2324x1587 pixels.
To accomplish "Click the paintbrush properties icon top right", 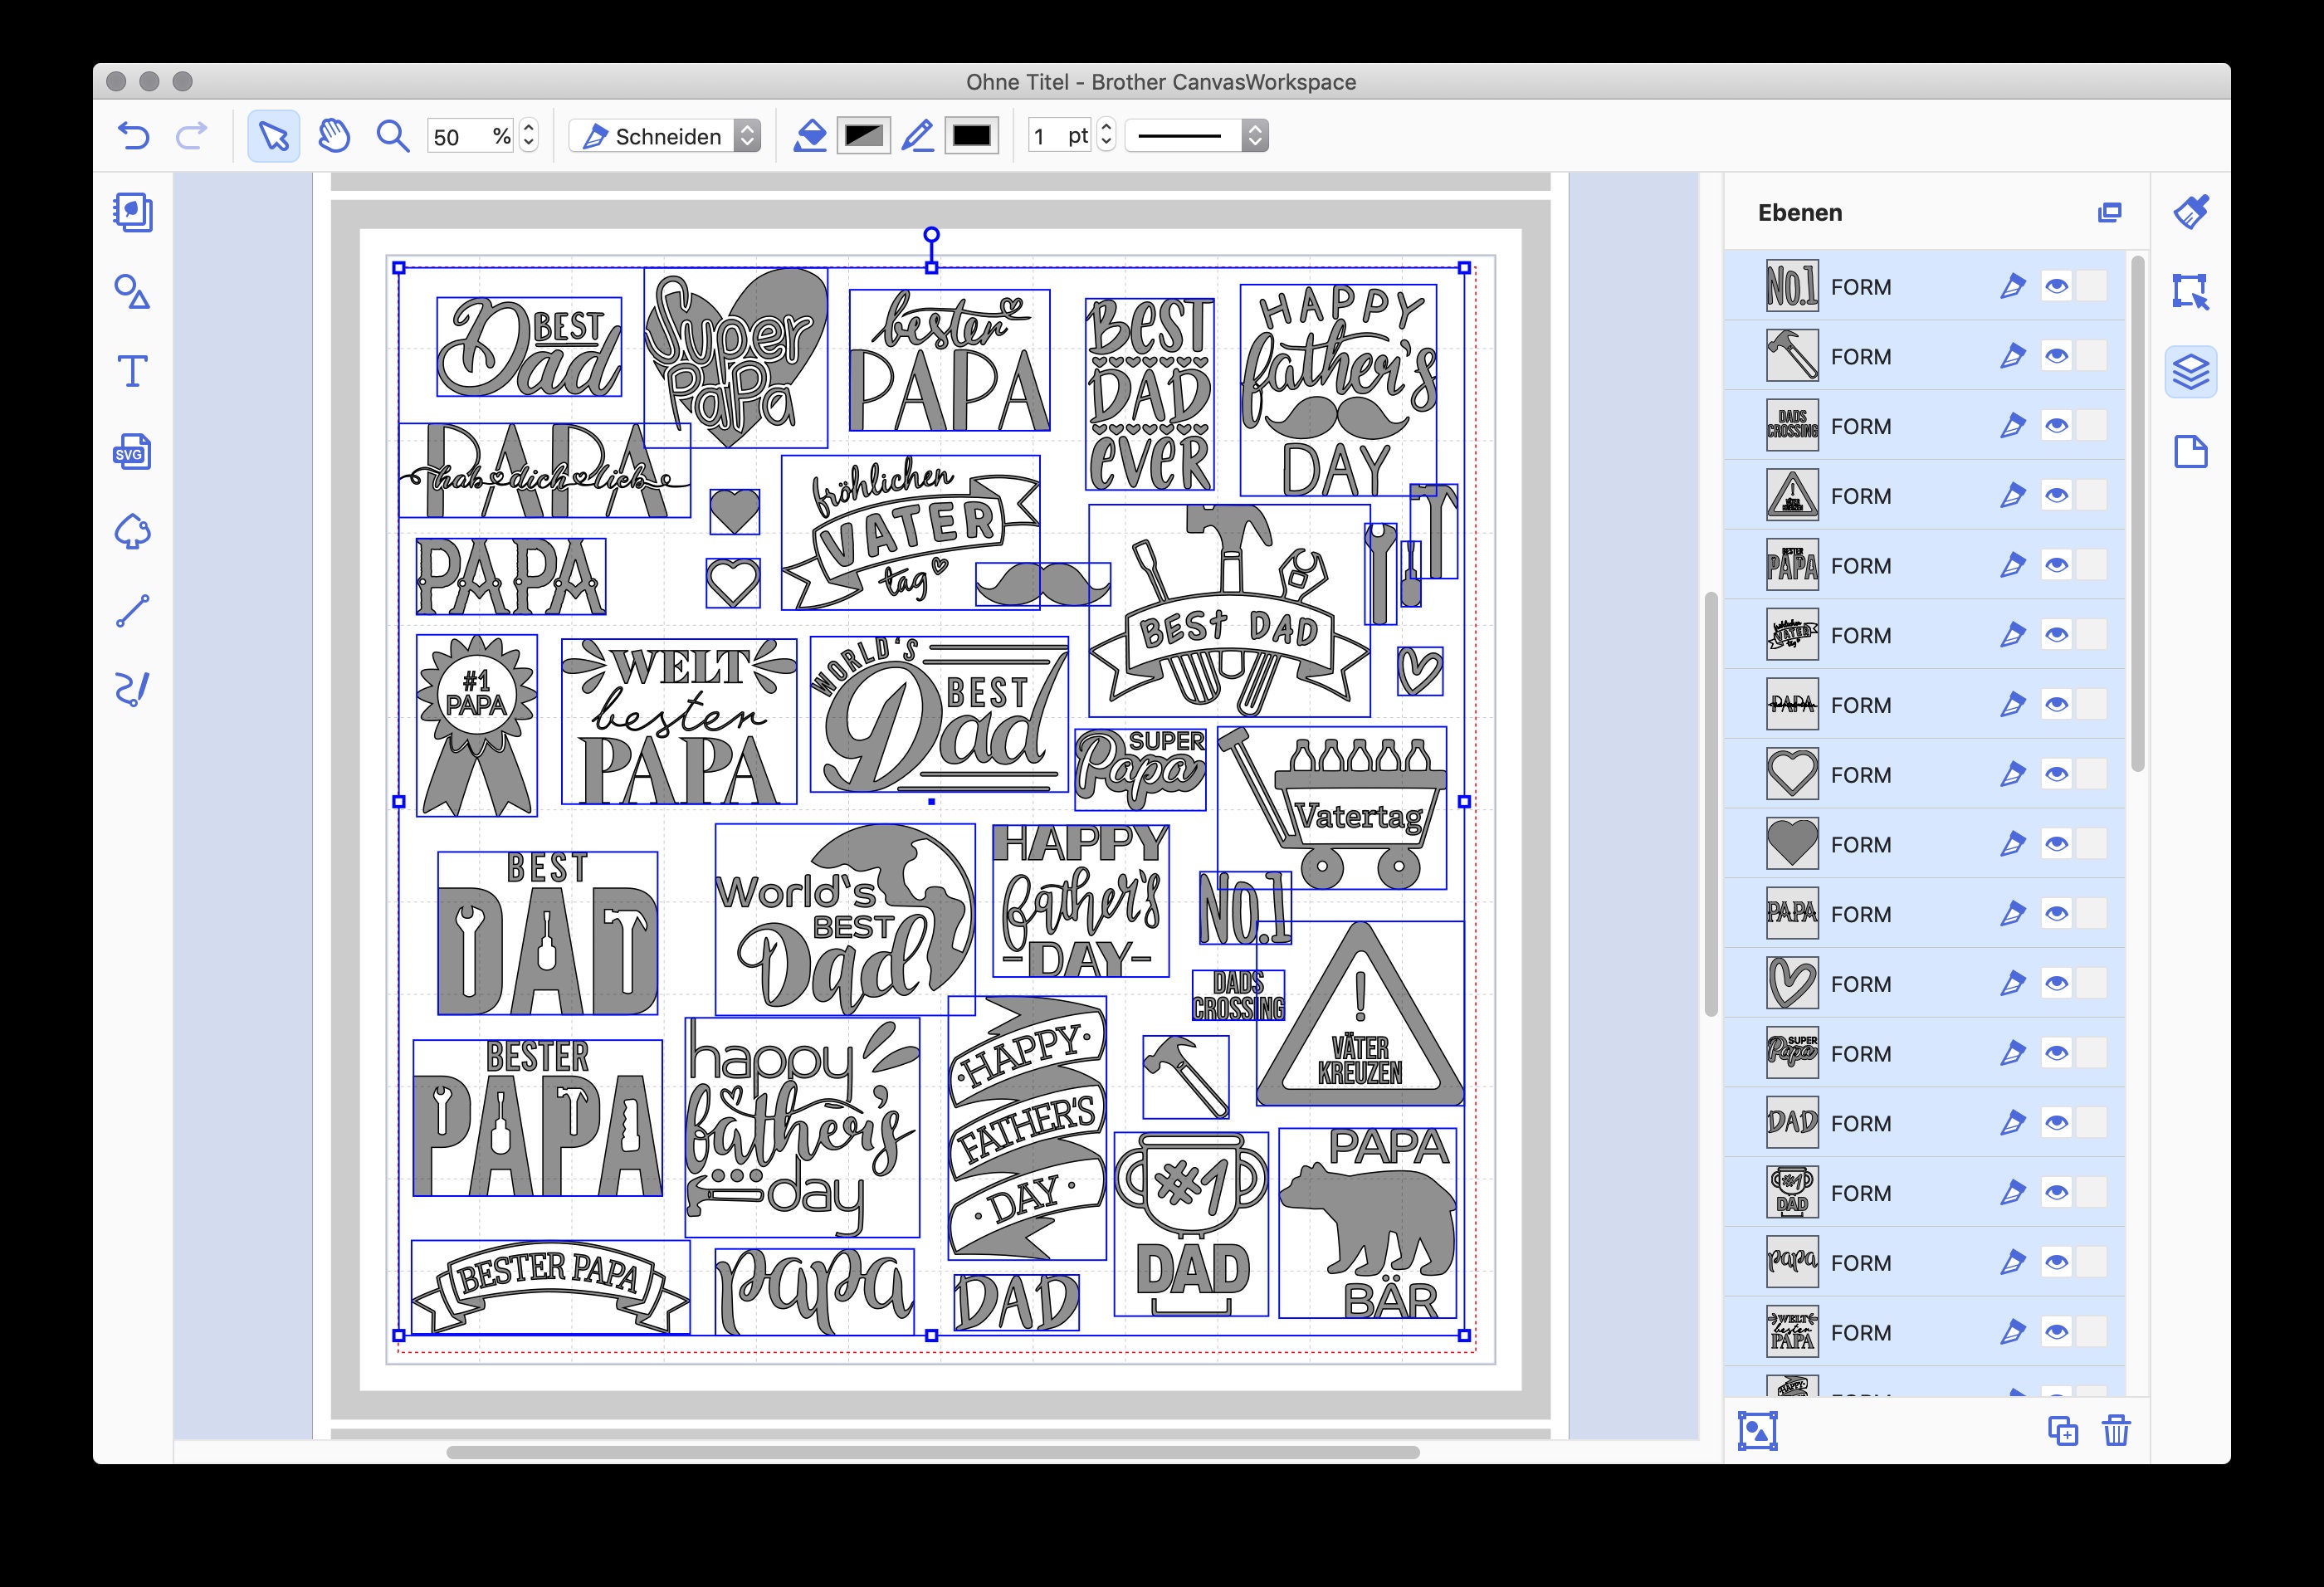I will pos(2192,213).
